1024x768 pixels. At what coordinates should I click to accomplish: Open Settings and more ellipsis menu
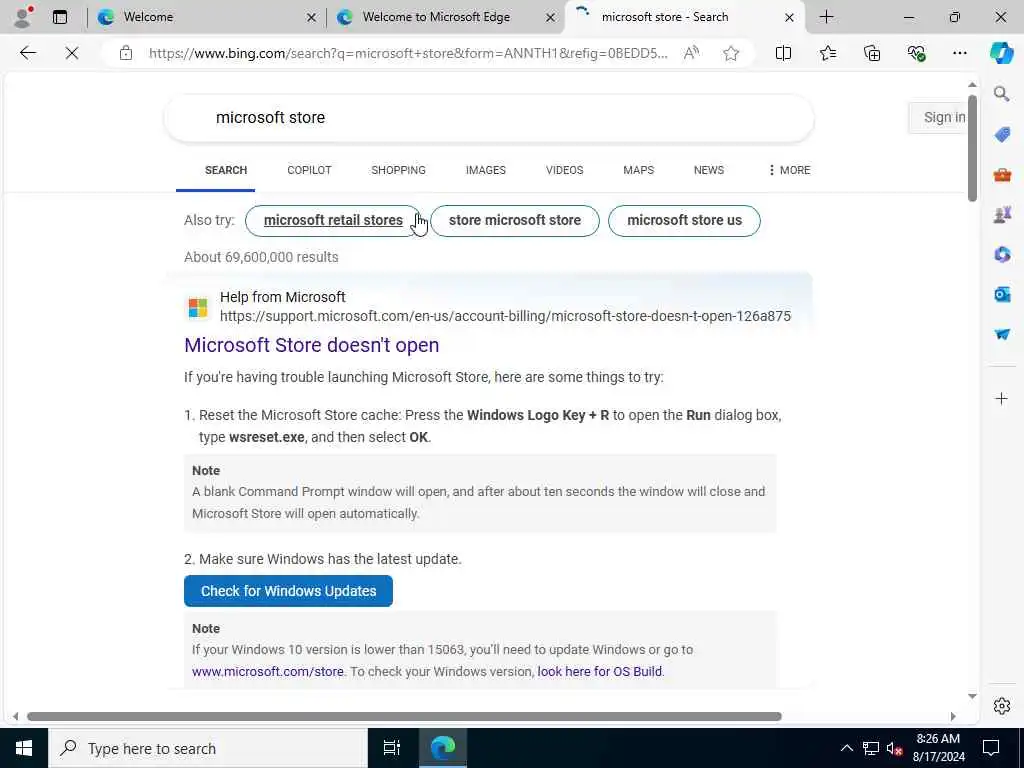(959, 53)
